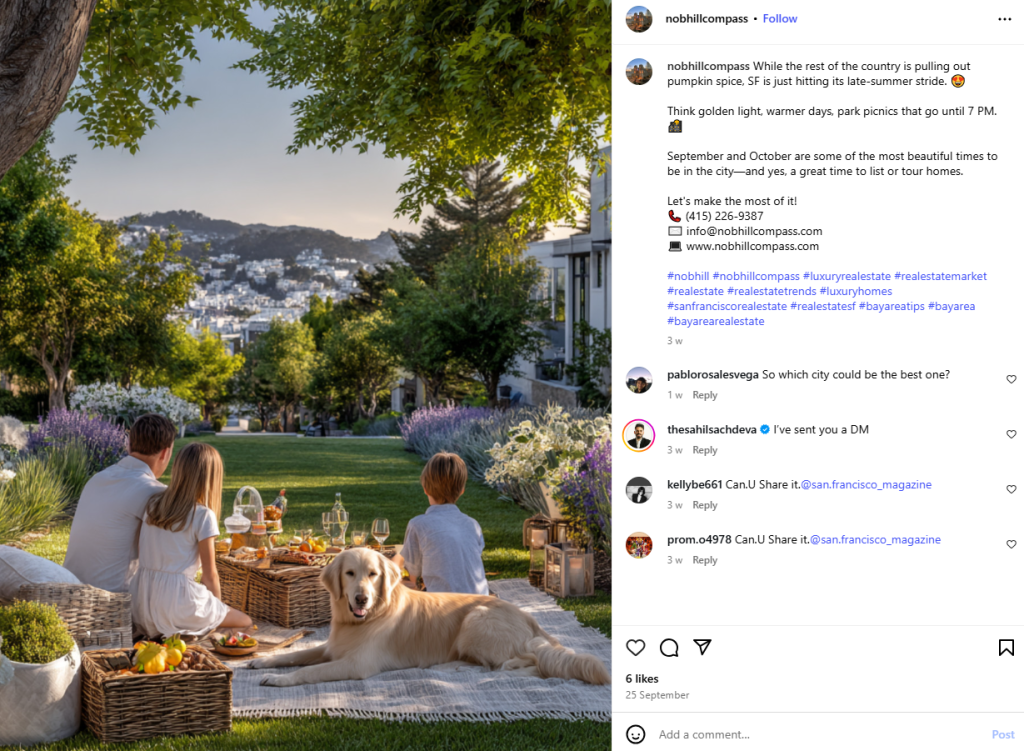Open nobhillcompass profile avatar in header
Screen dimensions: 1024x751
[x=639, y=19]
